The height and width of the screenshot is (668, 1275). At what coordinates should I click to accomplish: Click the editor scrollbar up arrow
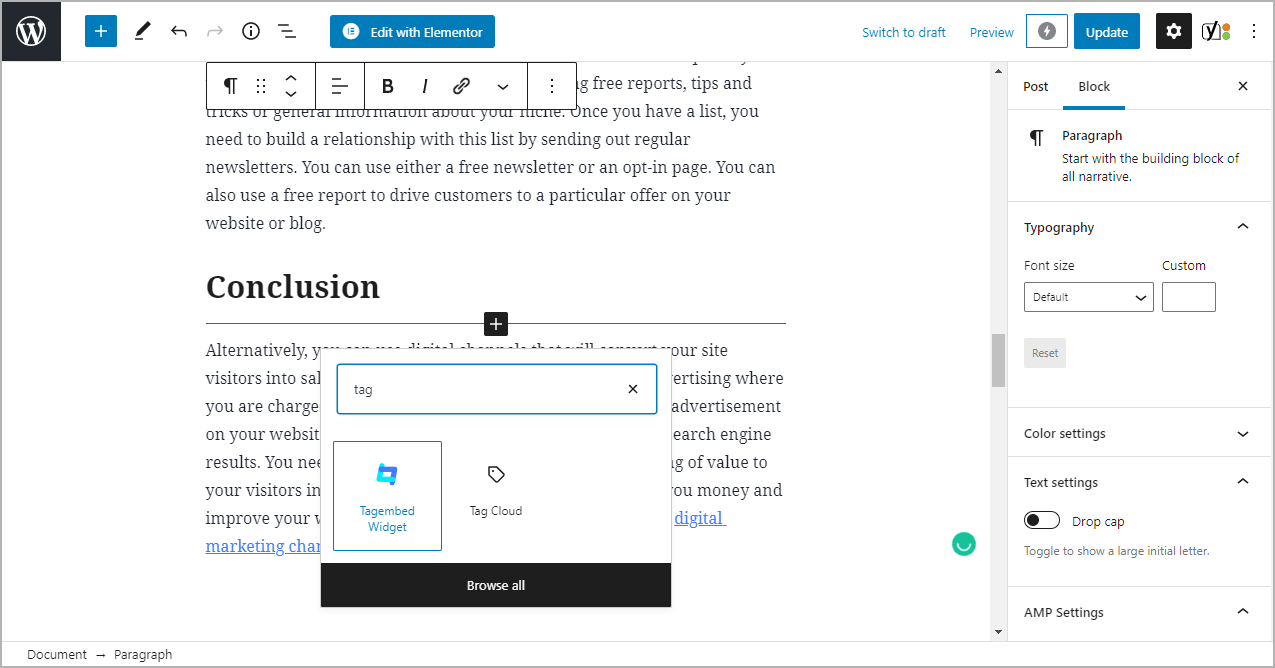997,71
